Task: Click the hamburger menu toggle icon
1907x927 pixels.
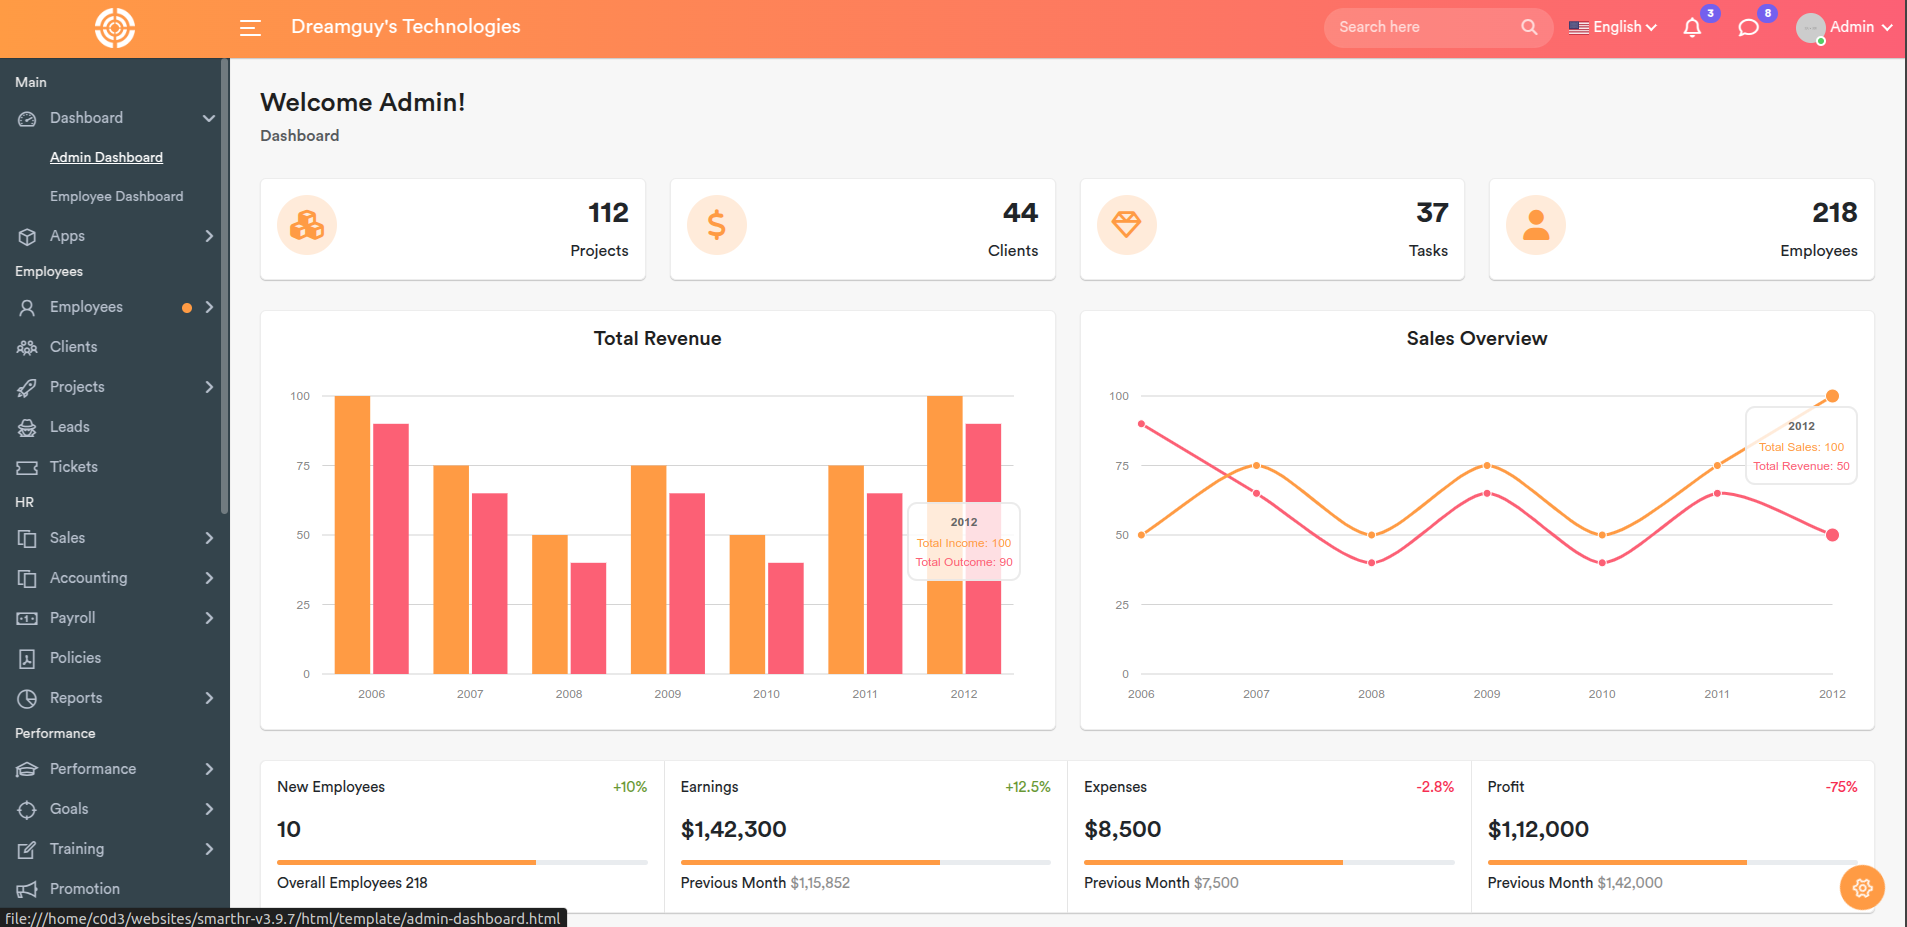Action: 250,28
